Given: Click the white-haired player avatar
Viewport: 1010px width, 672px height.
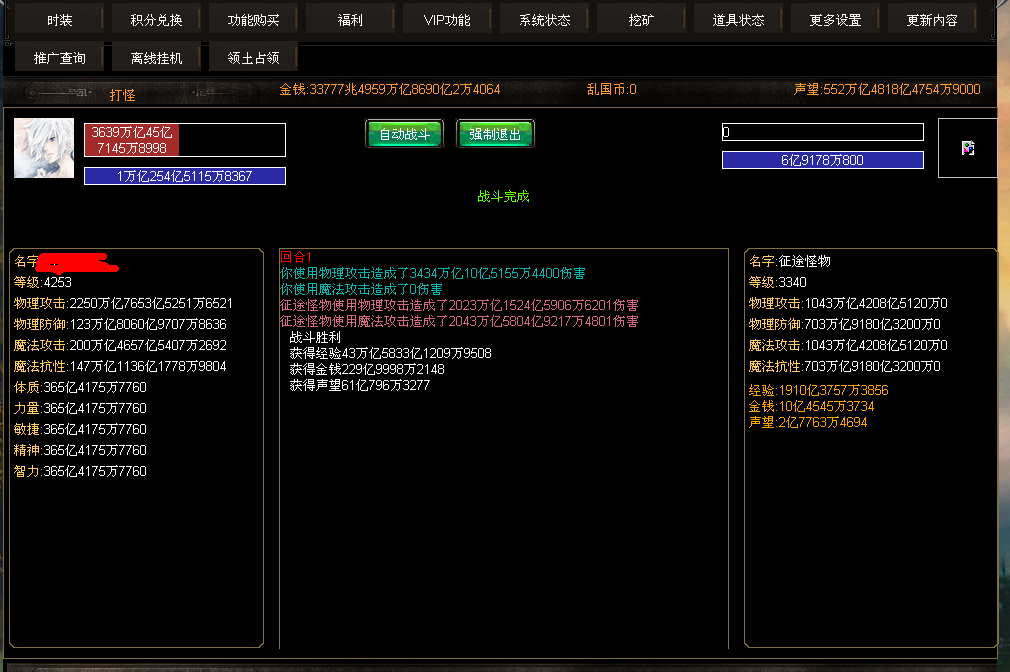Looking at the screenshot, I should (43, 148).
